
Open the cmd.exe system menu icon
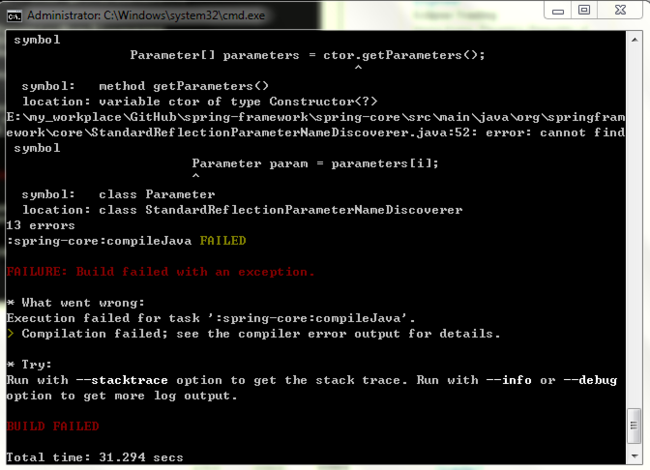[14, 16]
